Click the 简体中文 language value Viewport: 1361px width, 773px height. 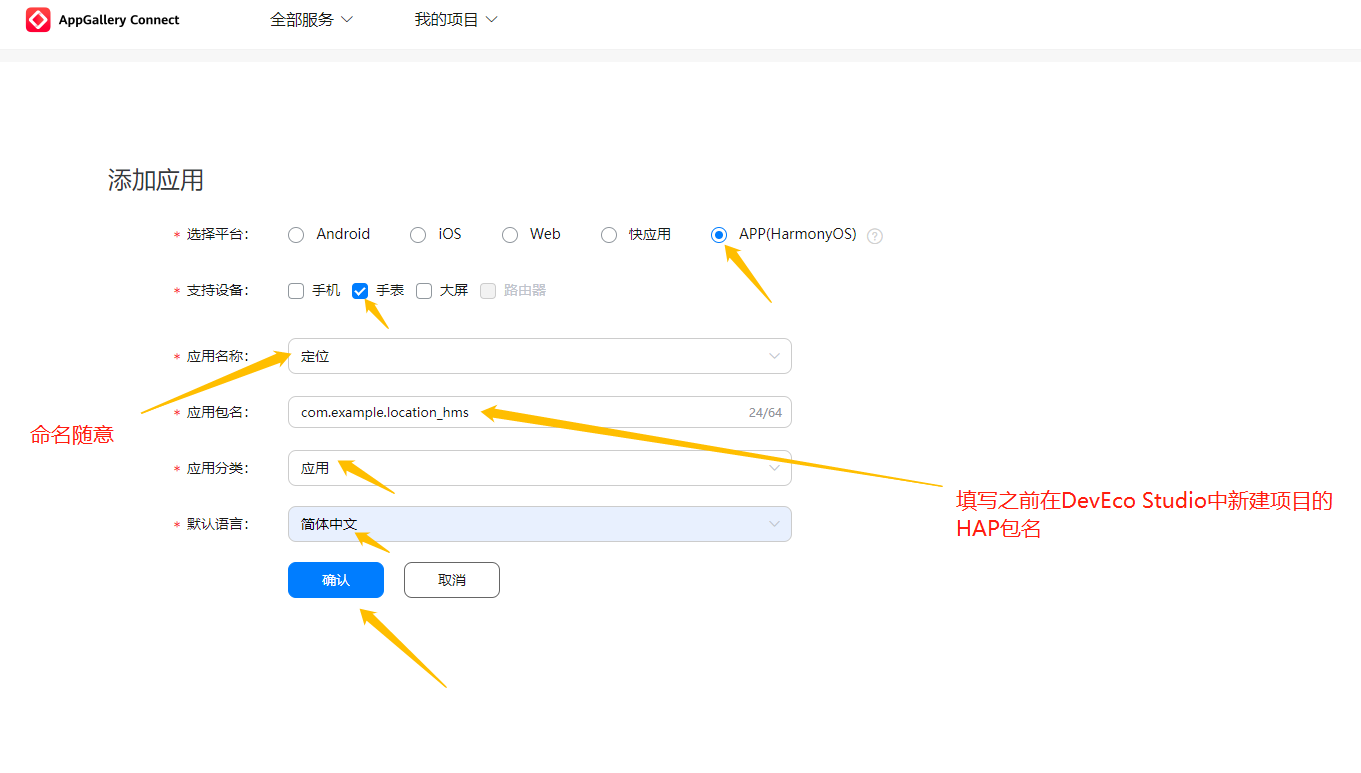coord(329,524)
